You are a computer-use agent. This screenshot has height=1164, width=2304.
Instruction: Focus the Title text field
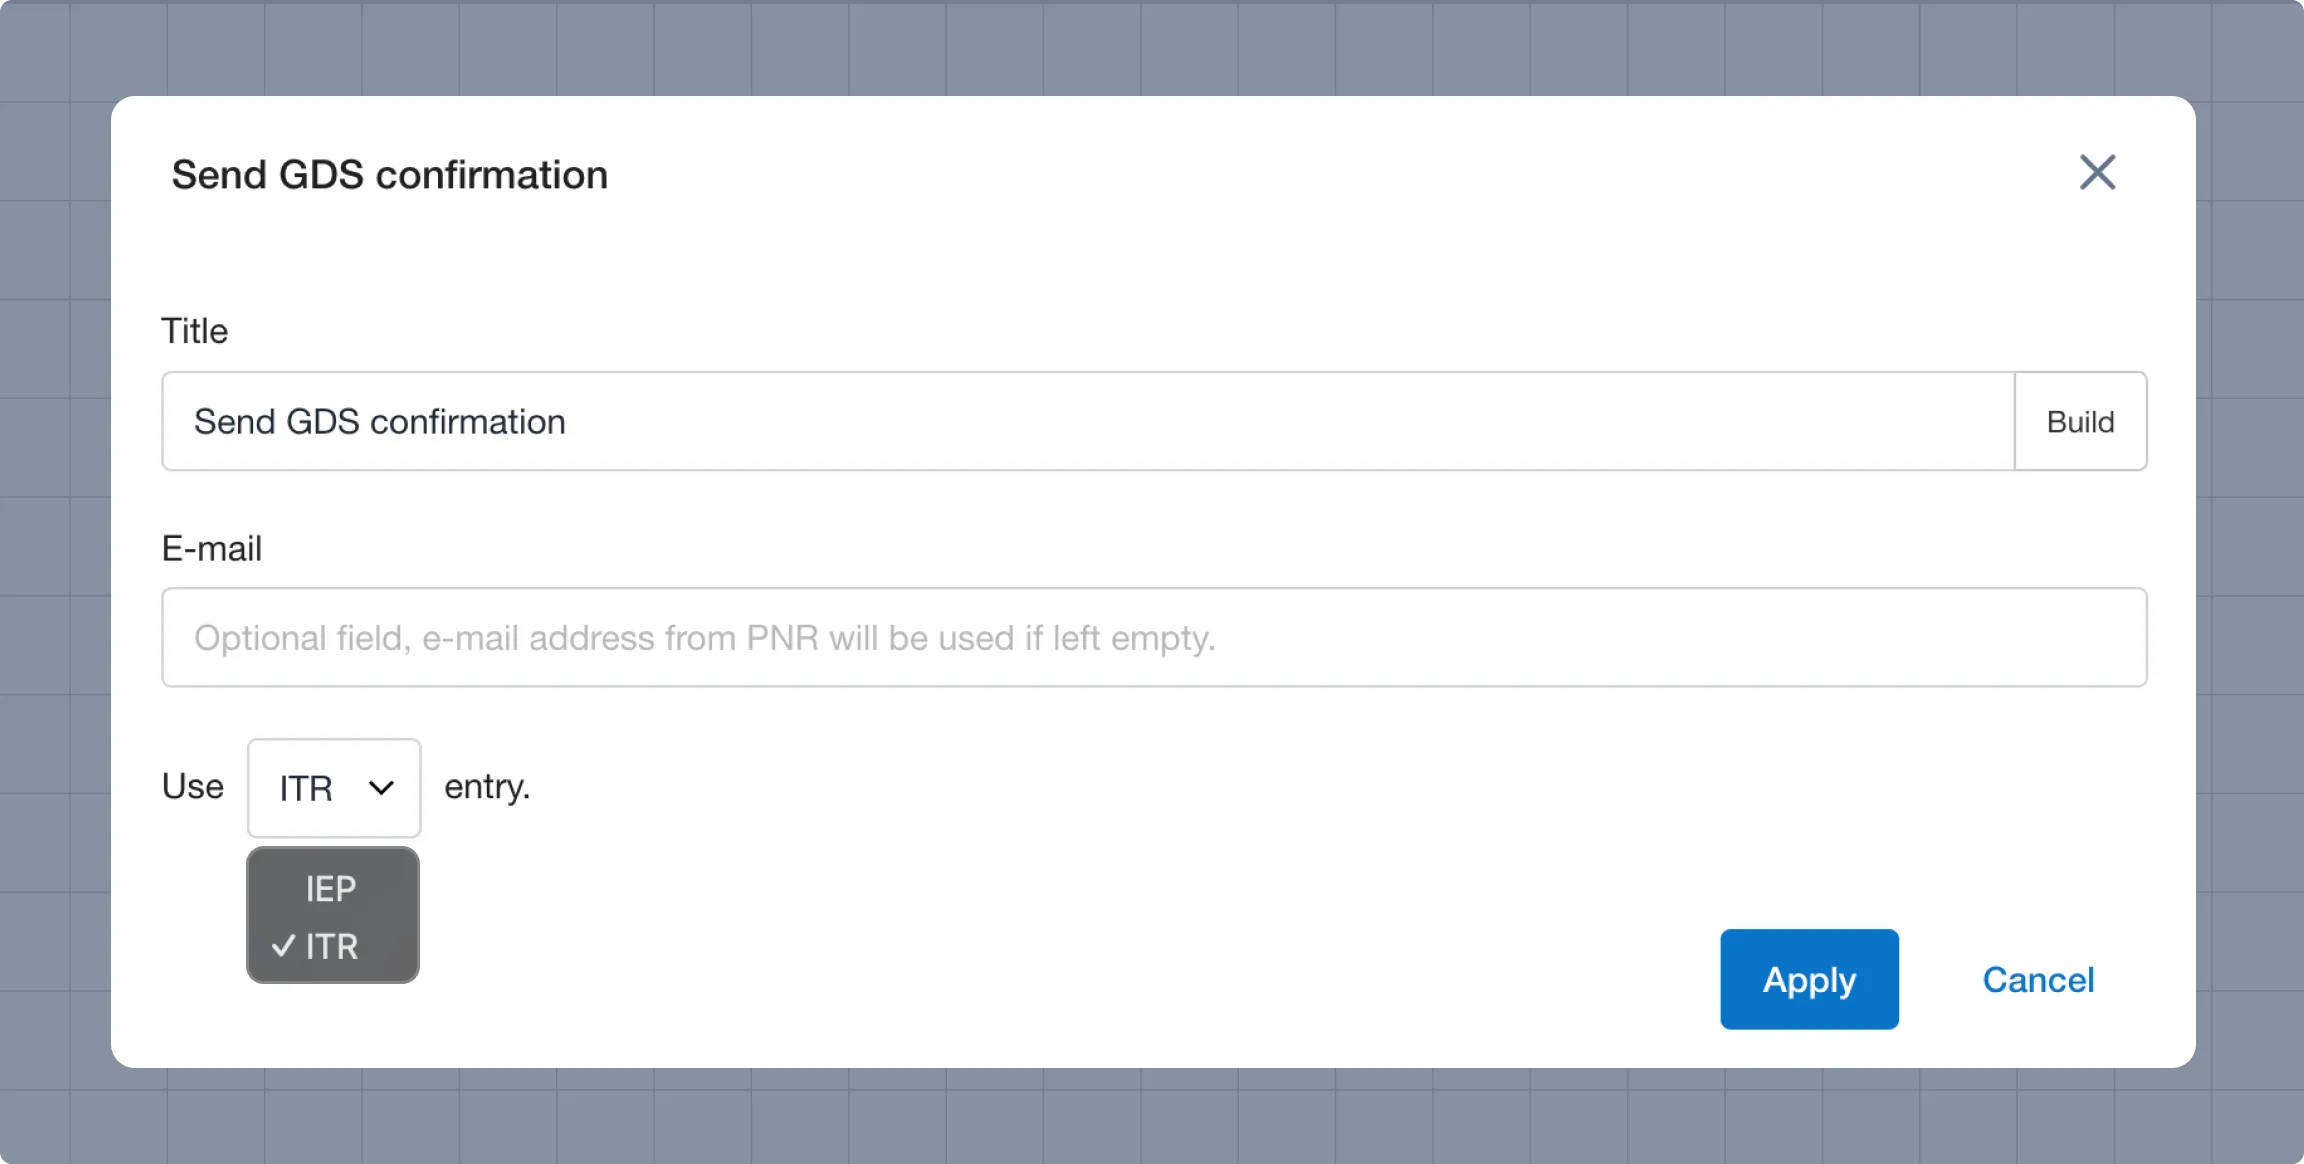pos(1088,421)
